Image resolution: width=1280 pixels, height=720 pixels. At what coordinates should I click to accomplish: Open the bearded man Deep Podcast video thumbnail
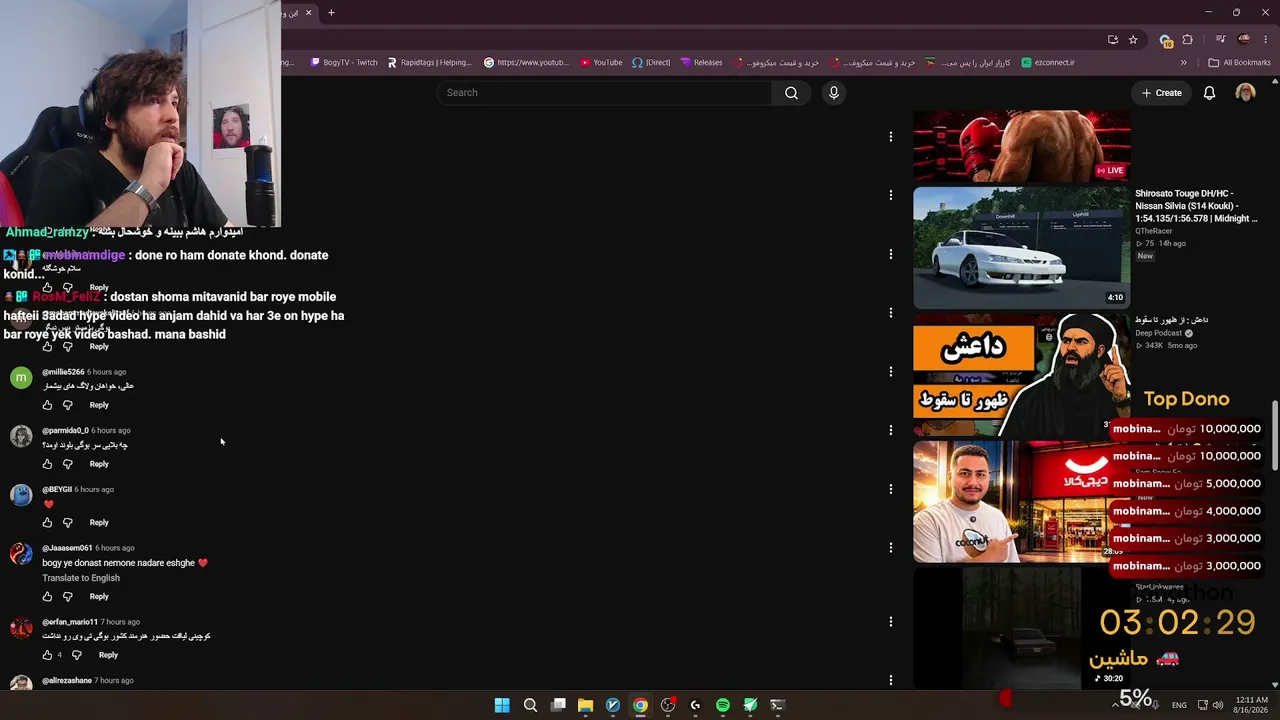click(1021, 375)
